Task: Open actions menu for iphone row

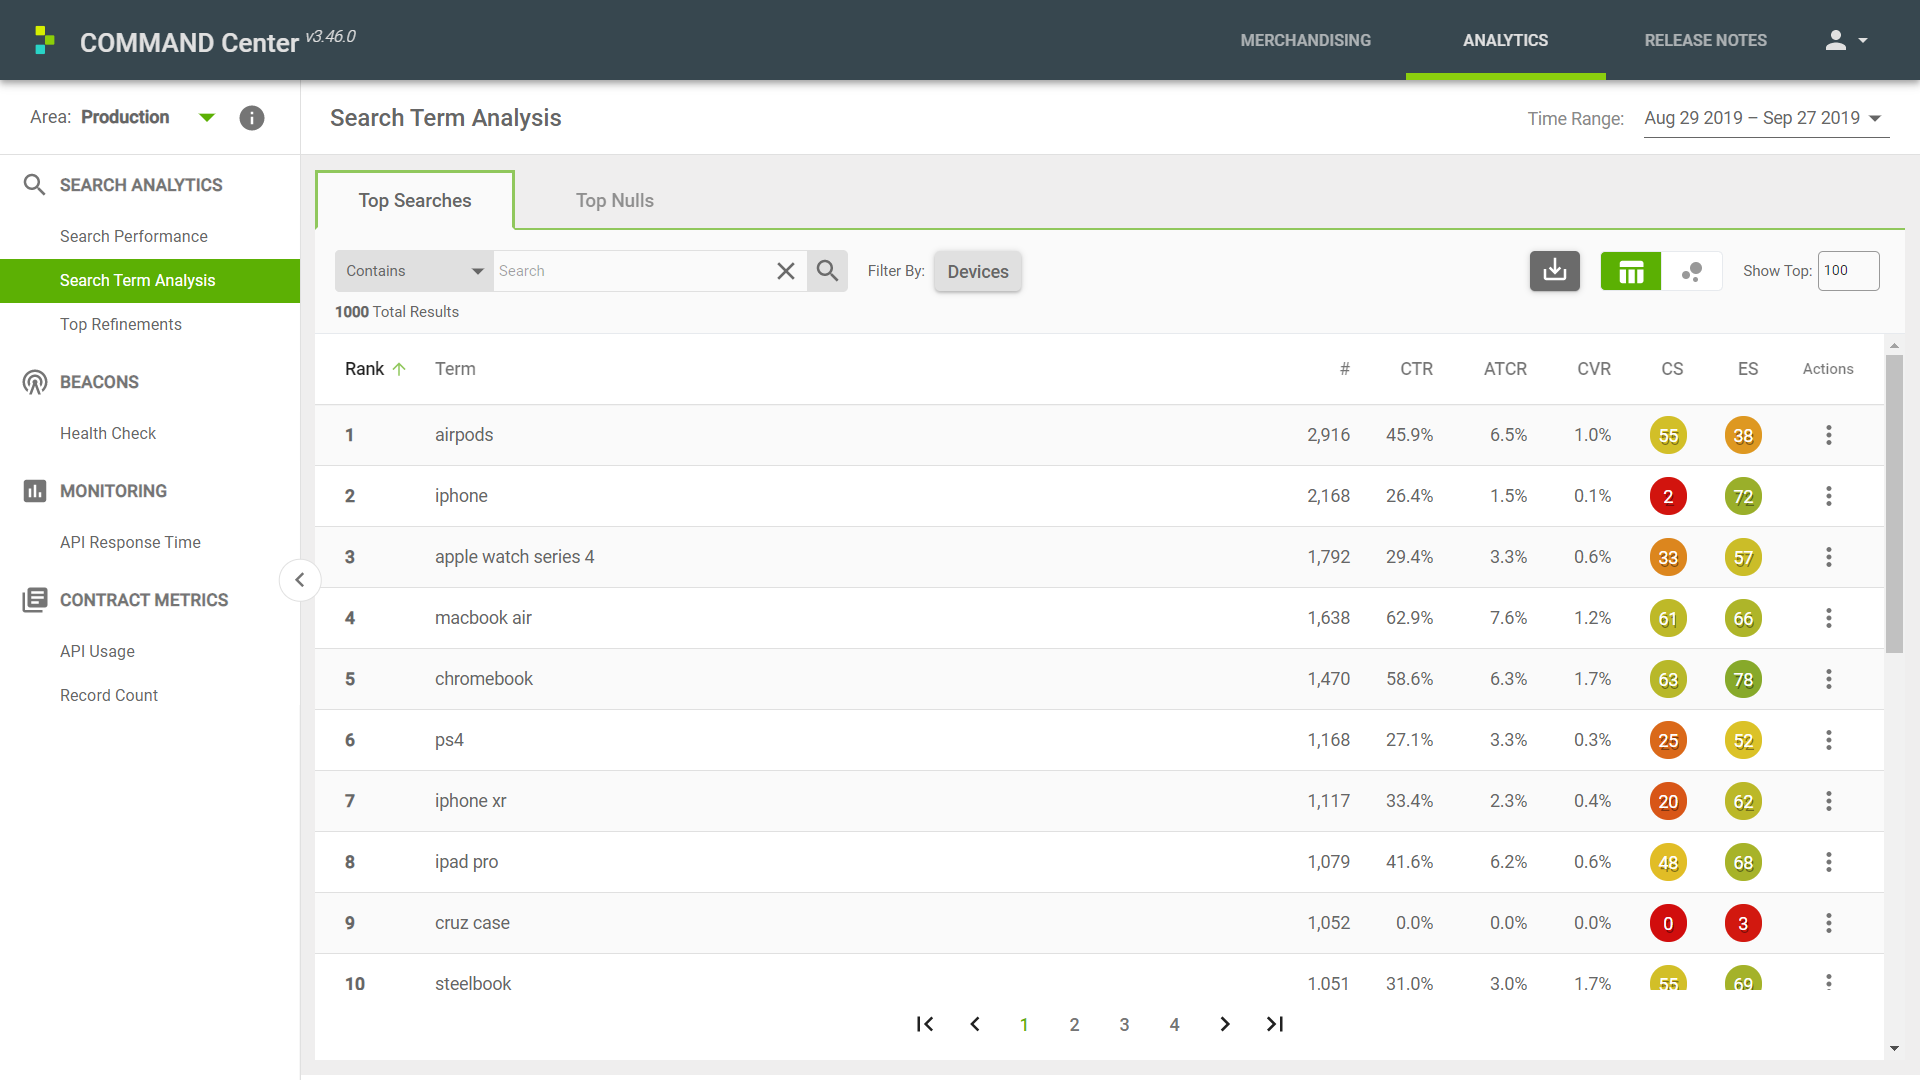Action: 1829,496
